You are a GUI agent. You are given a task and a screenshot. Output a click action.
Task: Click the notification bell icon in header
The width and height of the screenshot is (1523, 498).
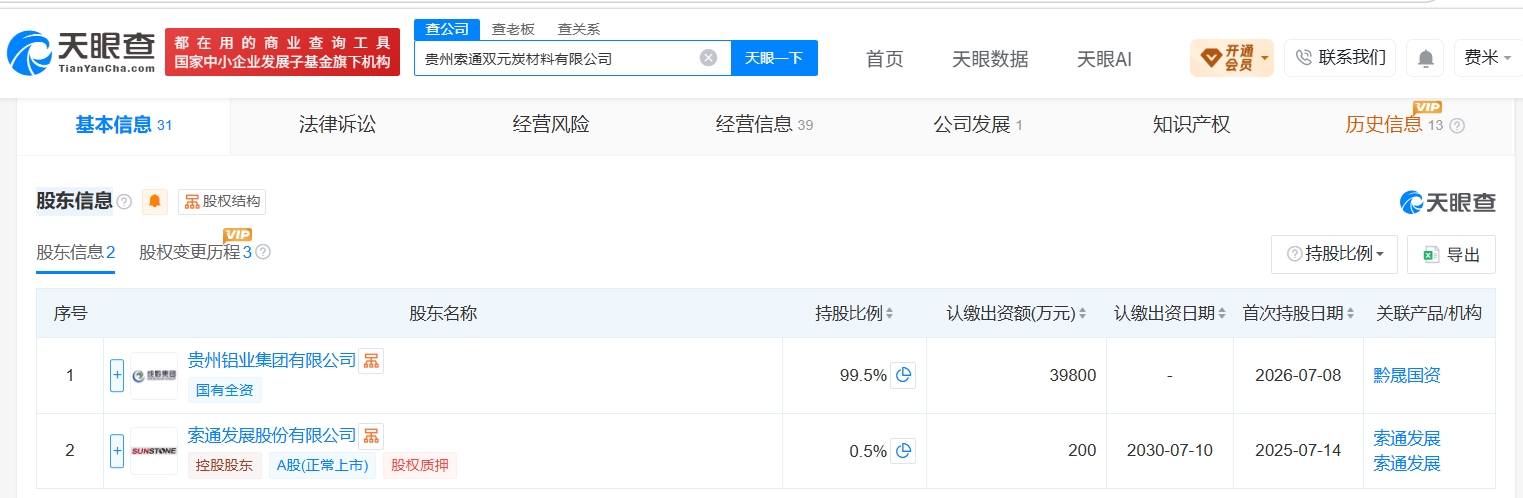1425,58
